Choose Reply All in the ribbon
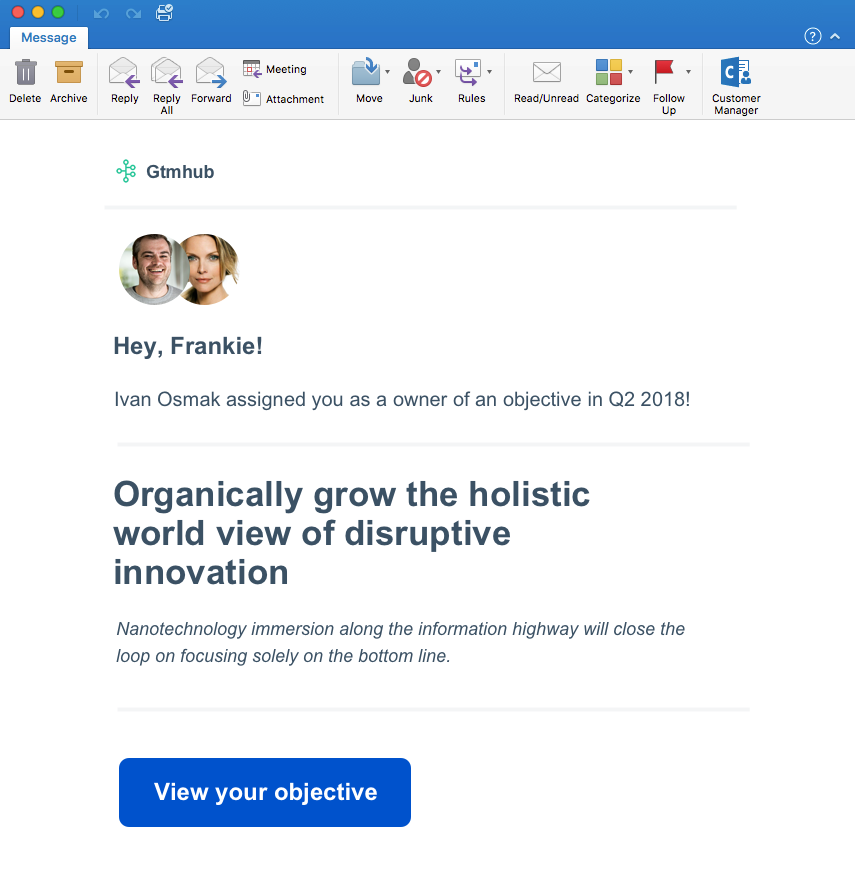 coord(167,86)
